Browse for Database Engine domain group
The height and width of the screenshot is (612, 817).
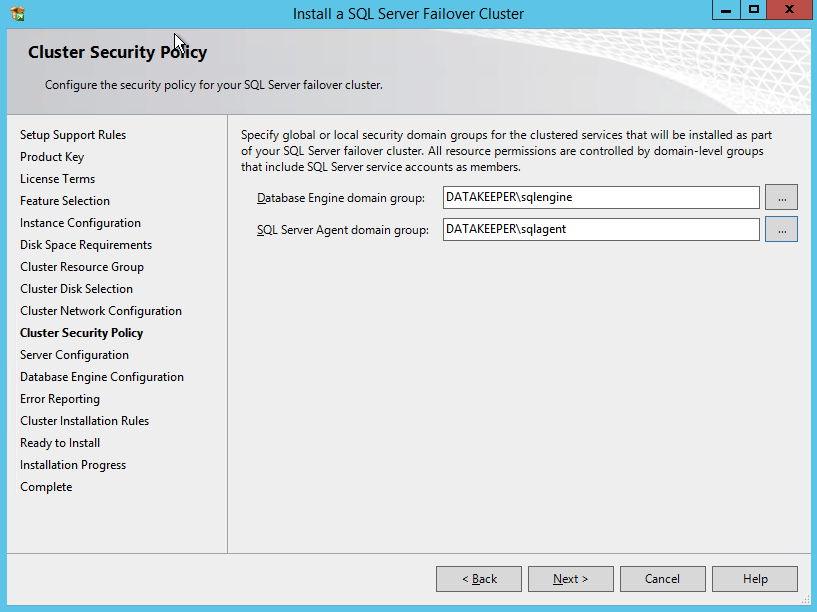(x=781, y=197)
